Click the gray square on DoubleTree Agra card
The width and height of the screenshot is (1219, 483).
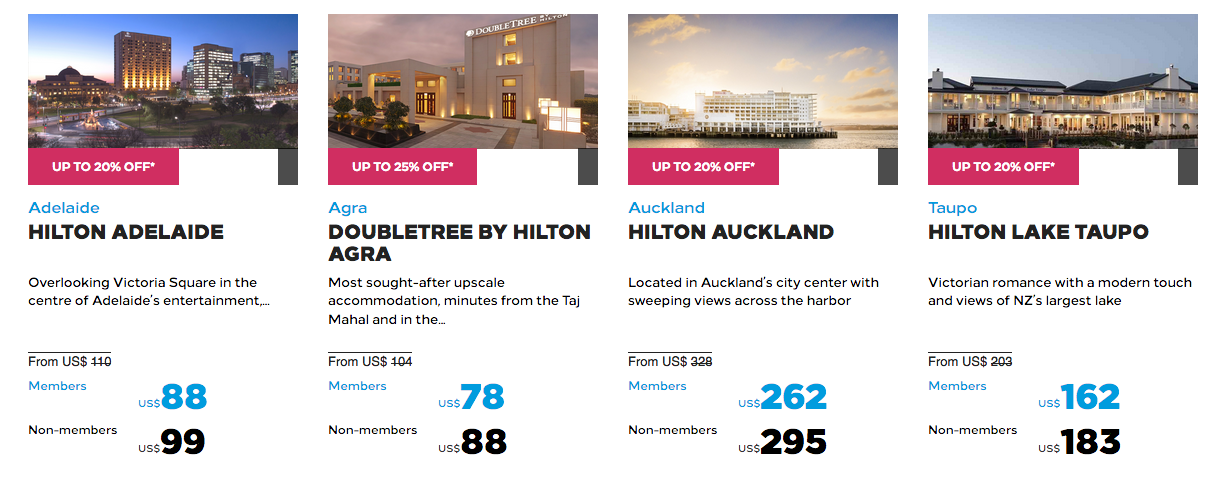point(588,167)
